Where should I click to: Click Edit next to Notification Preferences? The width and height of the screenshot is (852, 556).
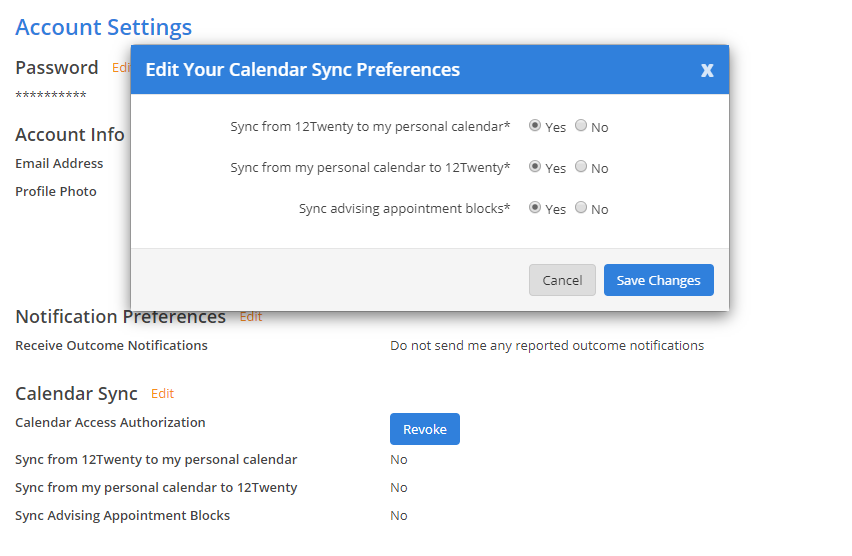pos(251,317)
